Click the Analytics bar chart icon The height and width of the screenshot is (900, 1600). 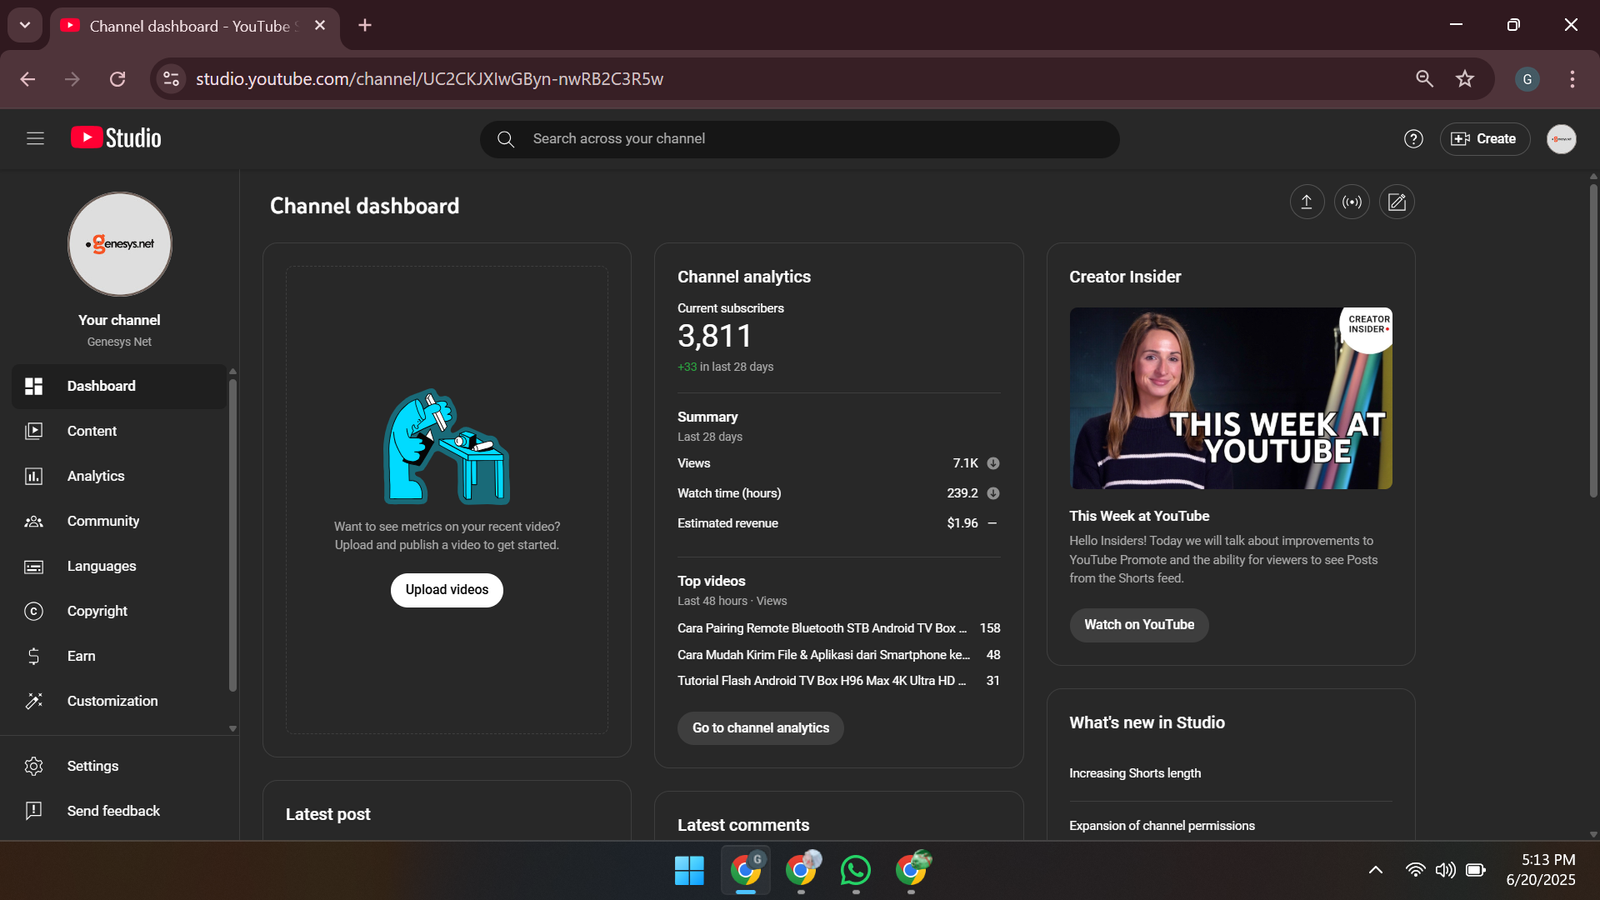coord(34,476)
